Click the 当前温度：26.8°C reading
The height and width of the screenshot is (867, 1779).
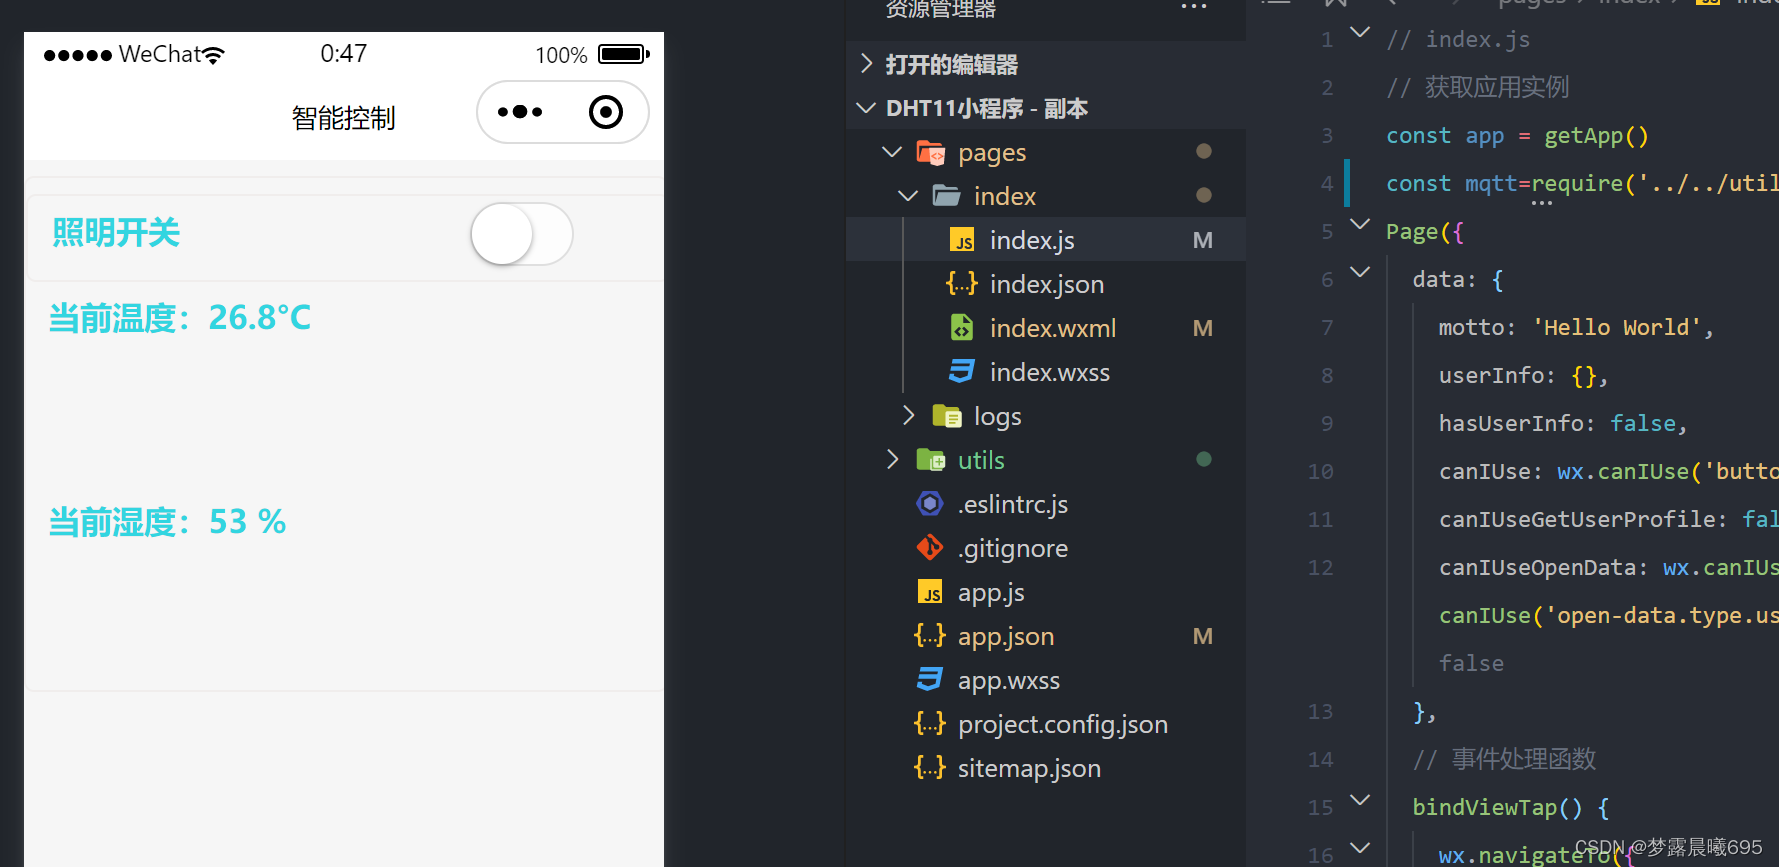coord(180,318)
